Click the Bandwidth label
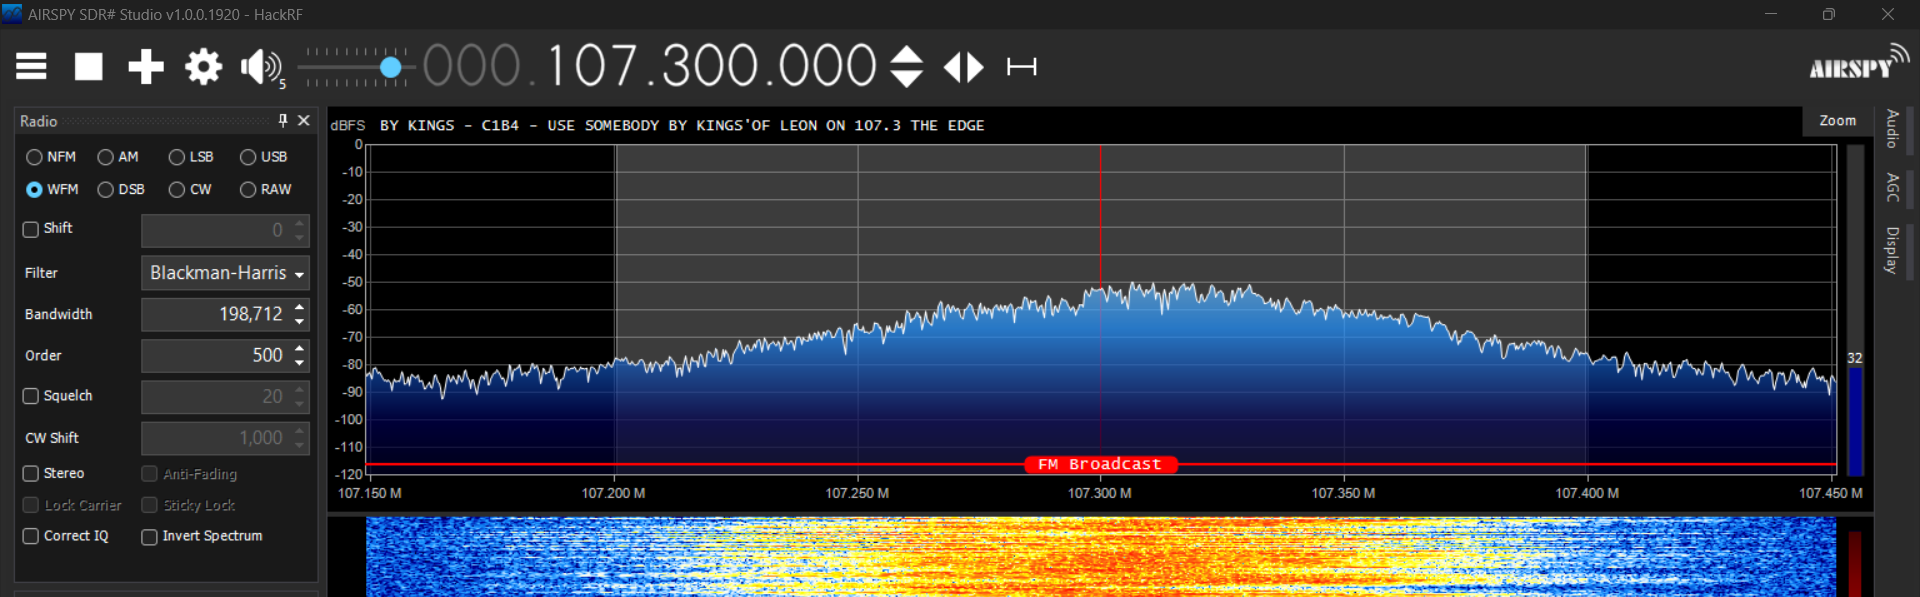The height and width of the screenshot is (597, 1920). [x=58, y=314]
